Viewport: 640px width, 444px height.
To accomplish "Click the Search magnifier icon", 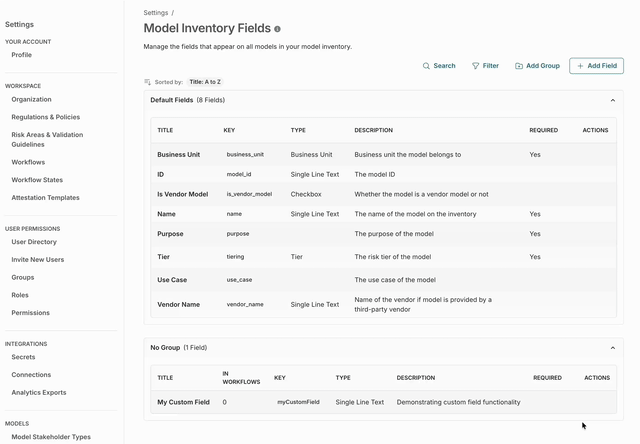I will point(426,66).
